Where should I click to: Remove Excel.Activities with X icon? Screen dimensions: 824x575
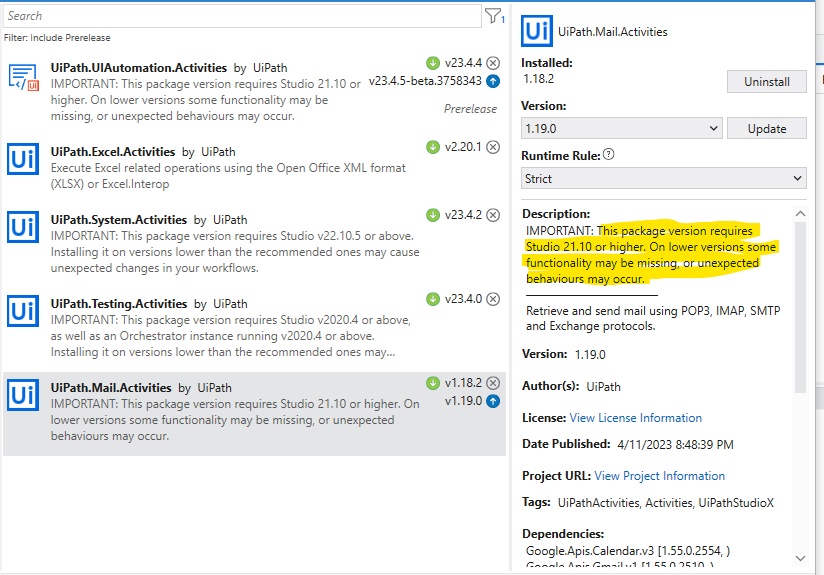click(493, 147)
